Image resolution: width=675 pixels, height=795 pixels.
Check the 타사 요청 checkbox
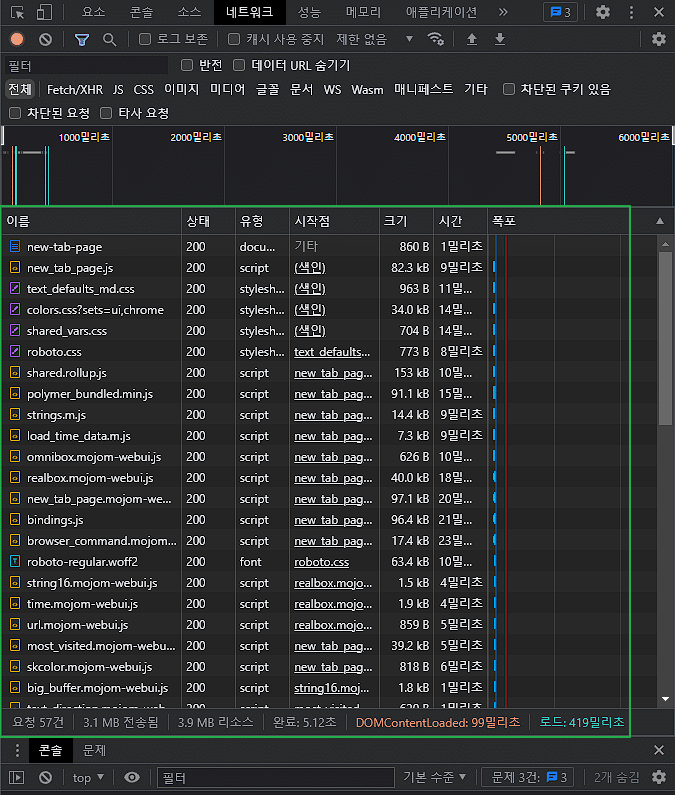(106, 113)
